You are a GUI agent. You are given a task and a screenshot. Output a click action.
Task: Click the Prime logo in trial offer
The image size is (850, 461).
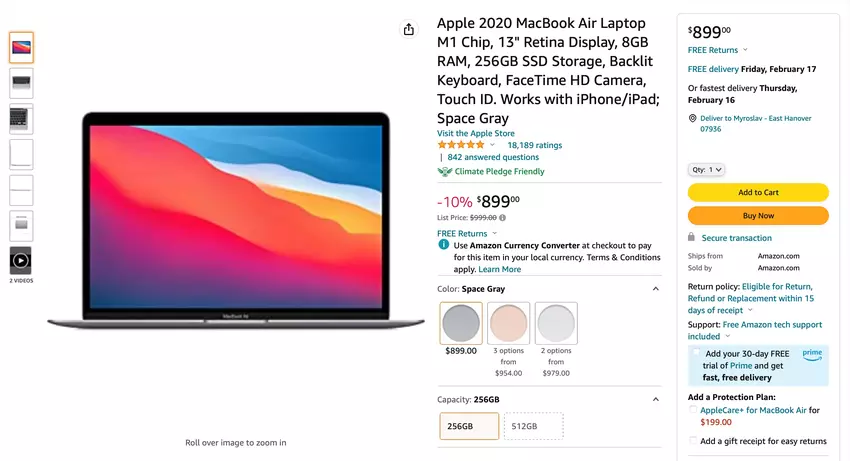point(812,353)
